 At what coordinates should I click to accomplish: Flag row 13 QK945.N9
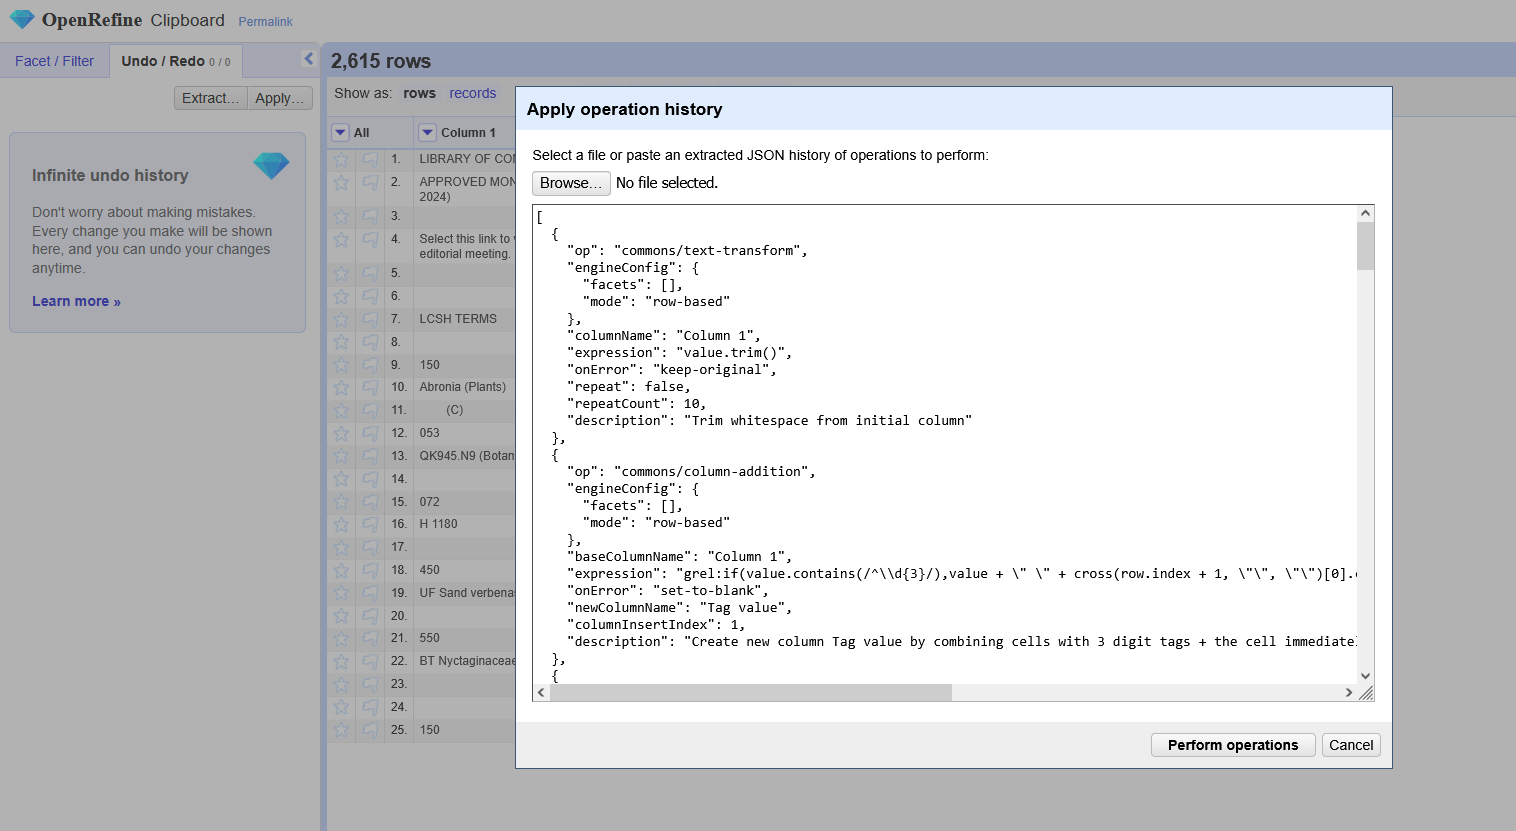(370, 456)
